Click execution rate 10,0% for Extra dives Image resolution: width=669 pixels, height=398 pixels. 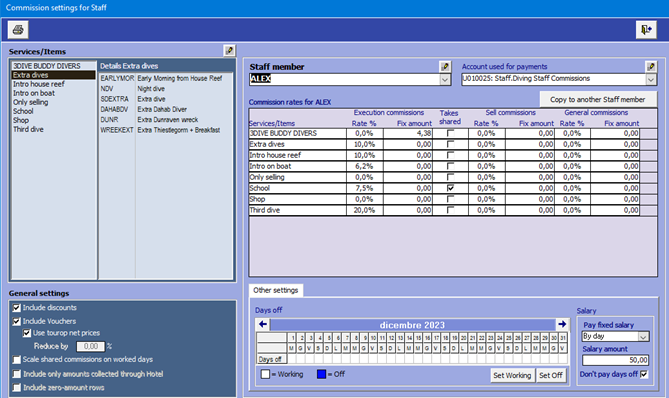[x=364, y=144]
